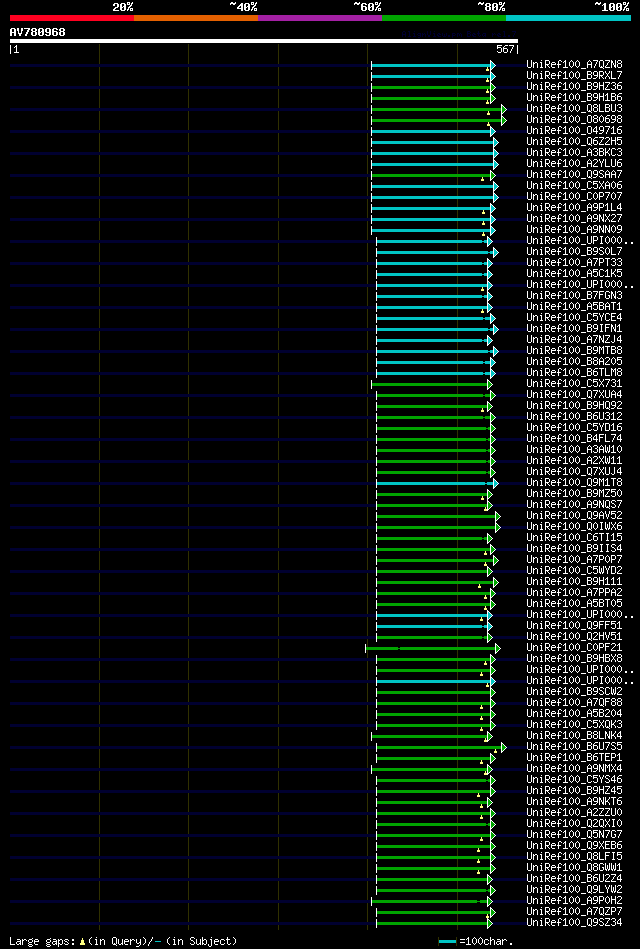Screen dimensions: 640x949
Task: Select hit label UniRef100_C5X731
Action: (574, 384)
